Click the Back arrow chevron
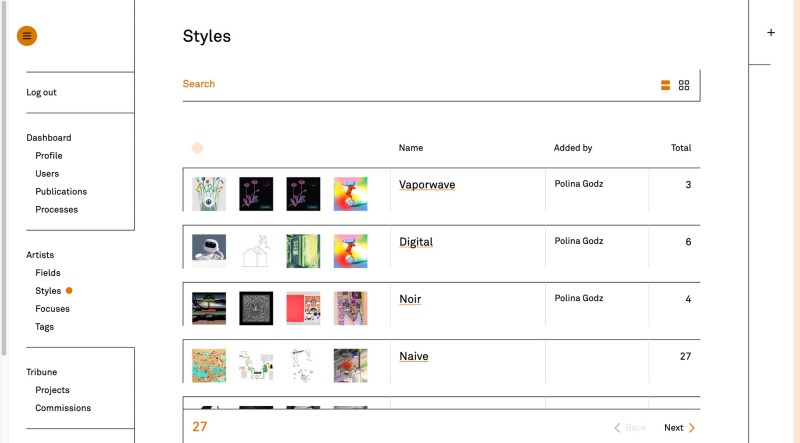The width and height of the screenshot is (800, 443). 618,428
